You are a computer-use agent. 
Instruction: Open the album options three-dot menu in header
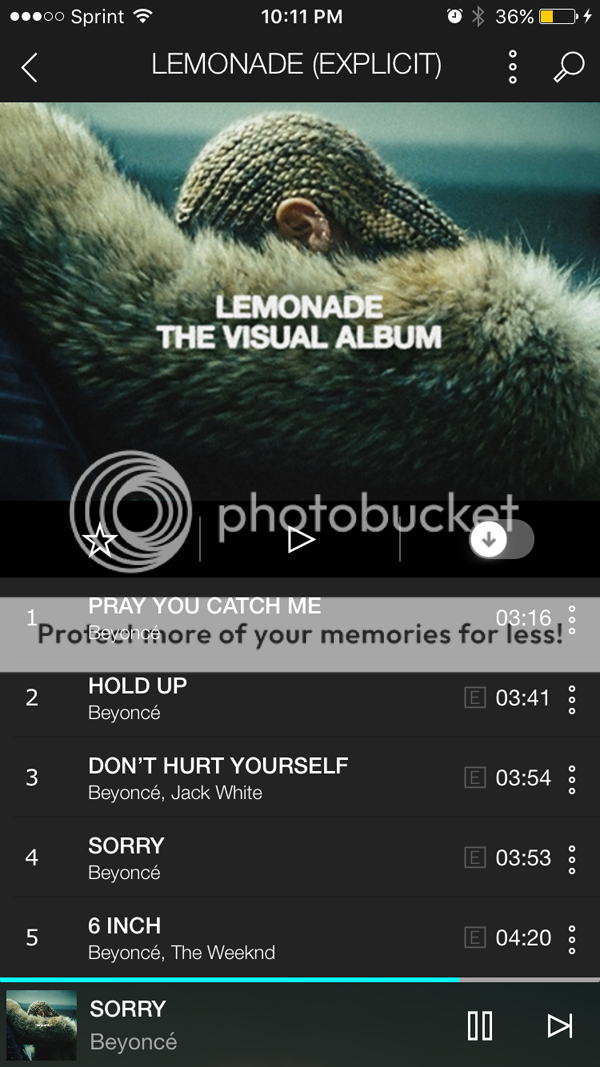coord(513,67)
